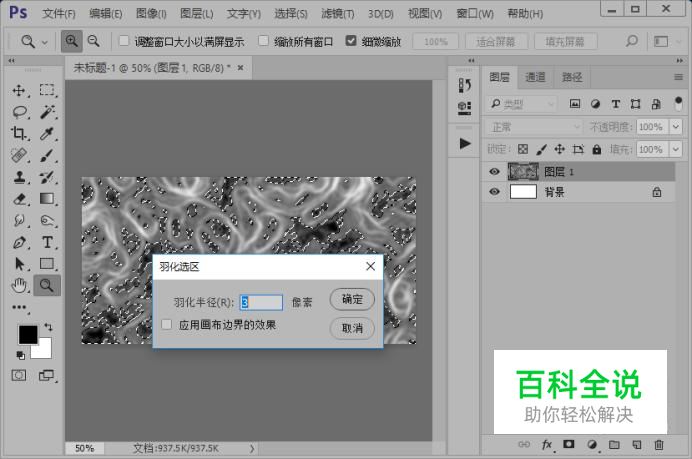Select the Pen tool
Image resolution: width=692 pixels, height=459 pixels.
[x=19, y=242]
